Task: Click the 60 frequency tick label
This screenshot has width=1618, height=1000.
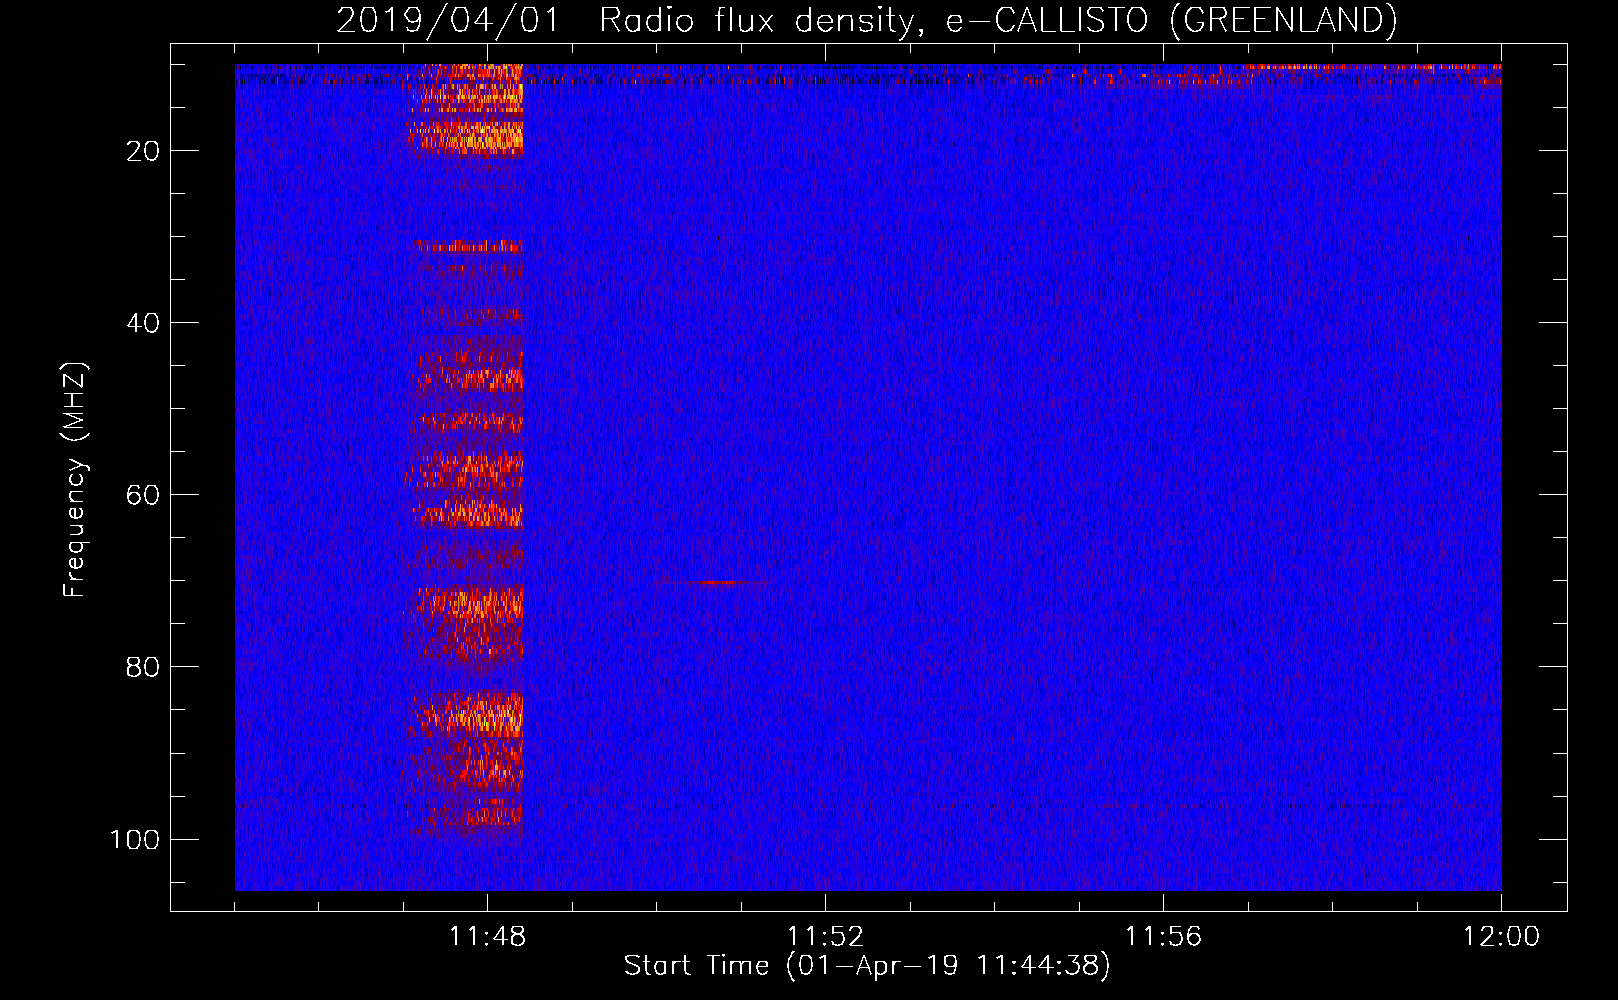Action: (142, 495)
